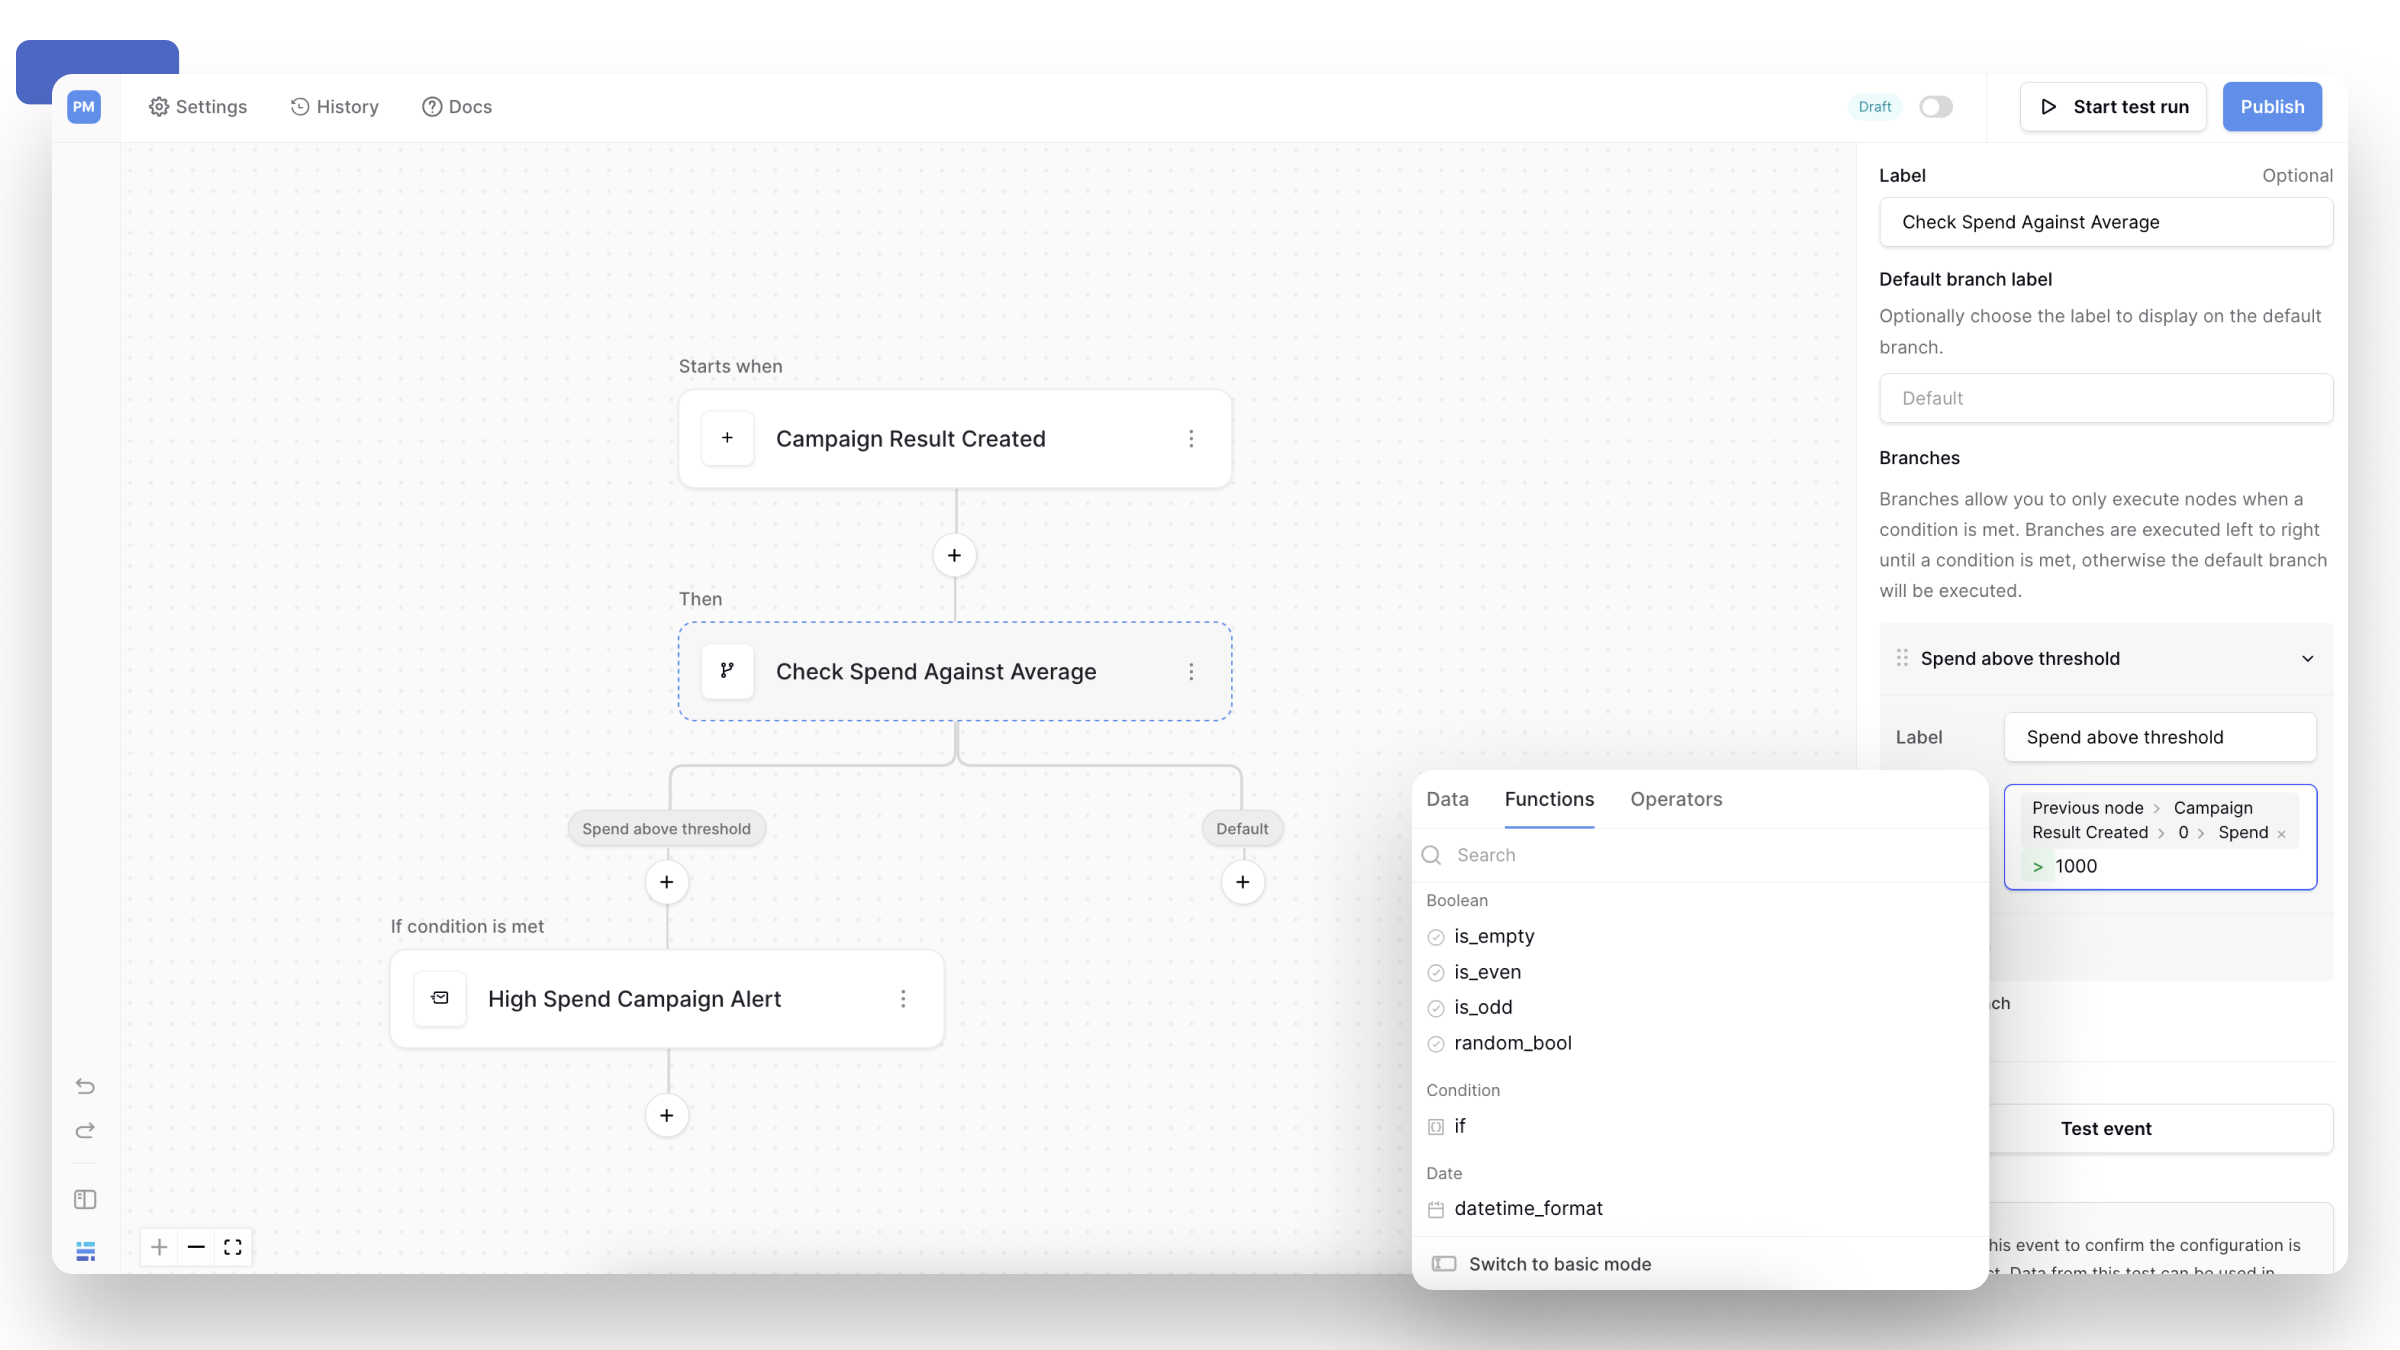This screenshot has width=2400, height=1350.
Task: Zoom out with the canvas minus icon
Action: [x=196, y=1247]
